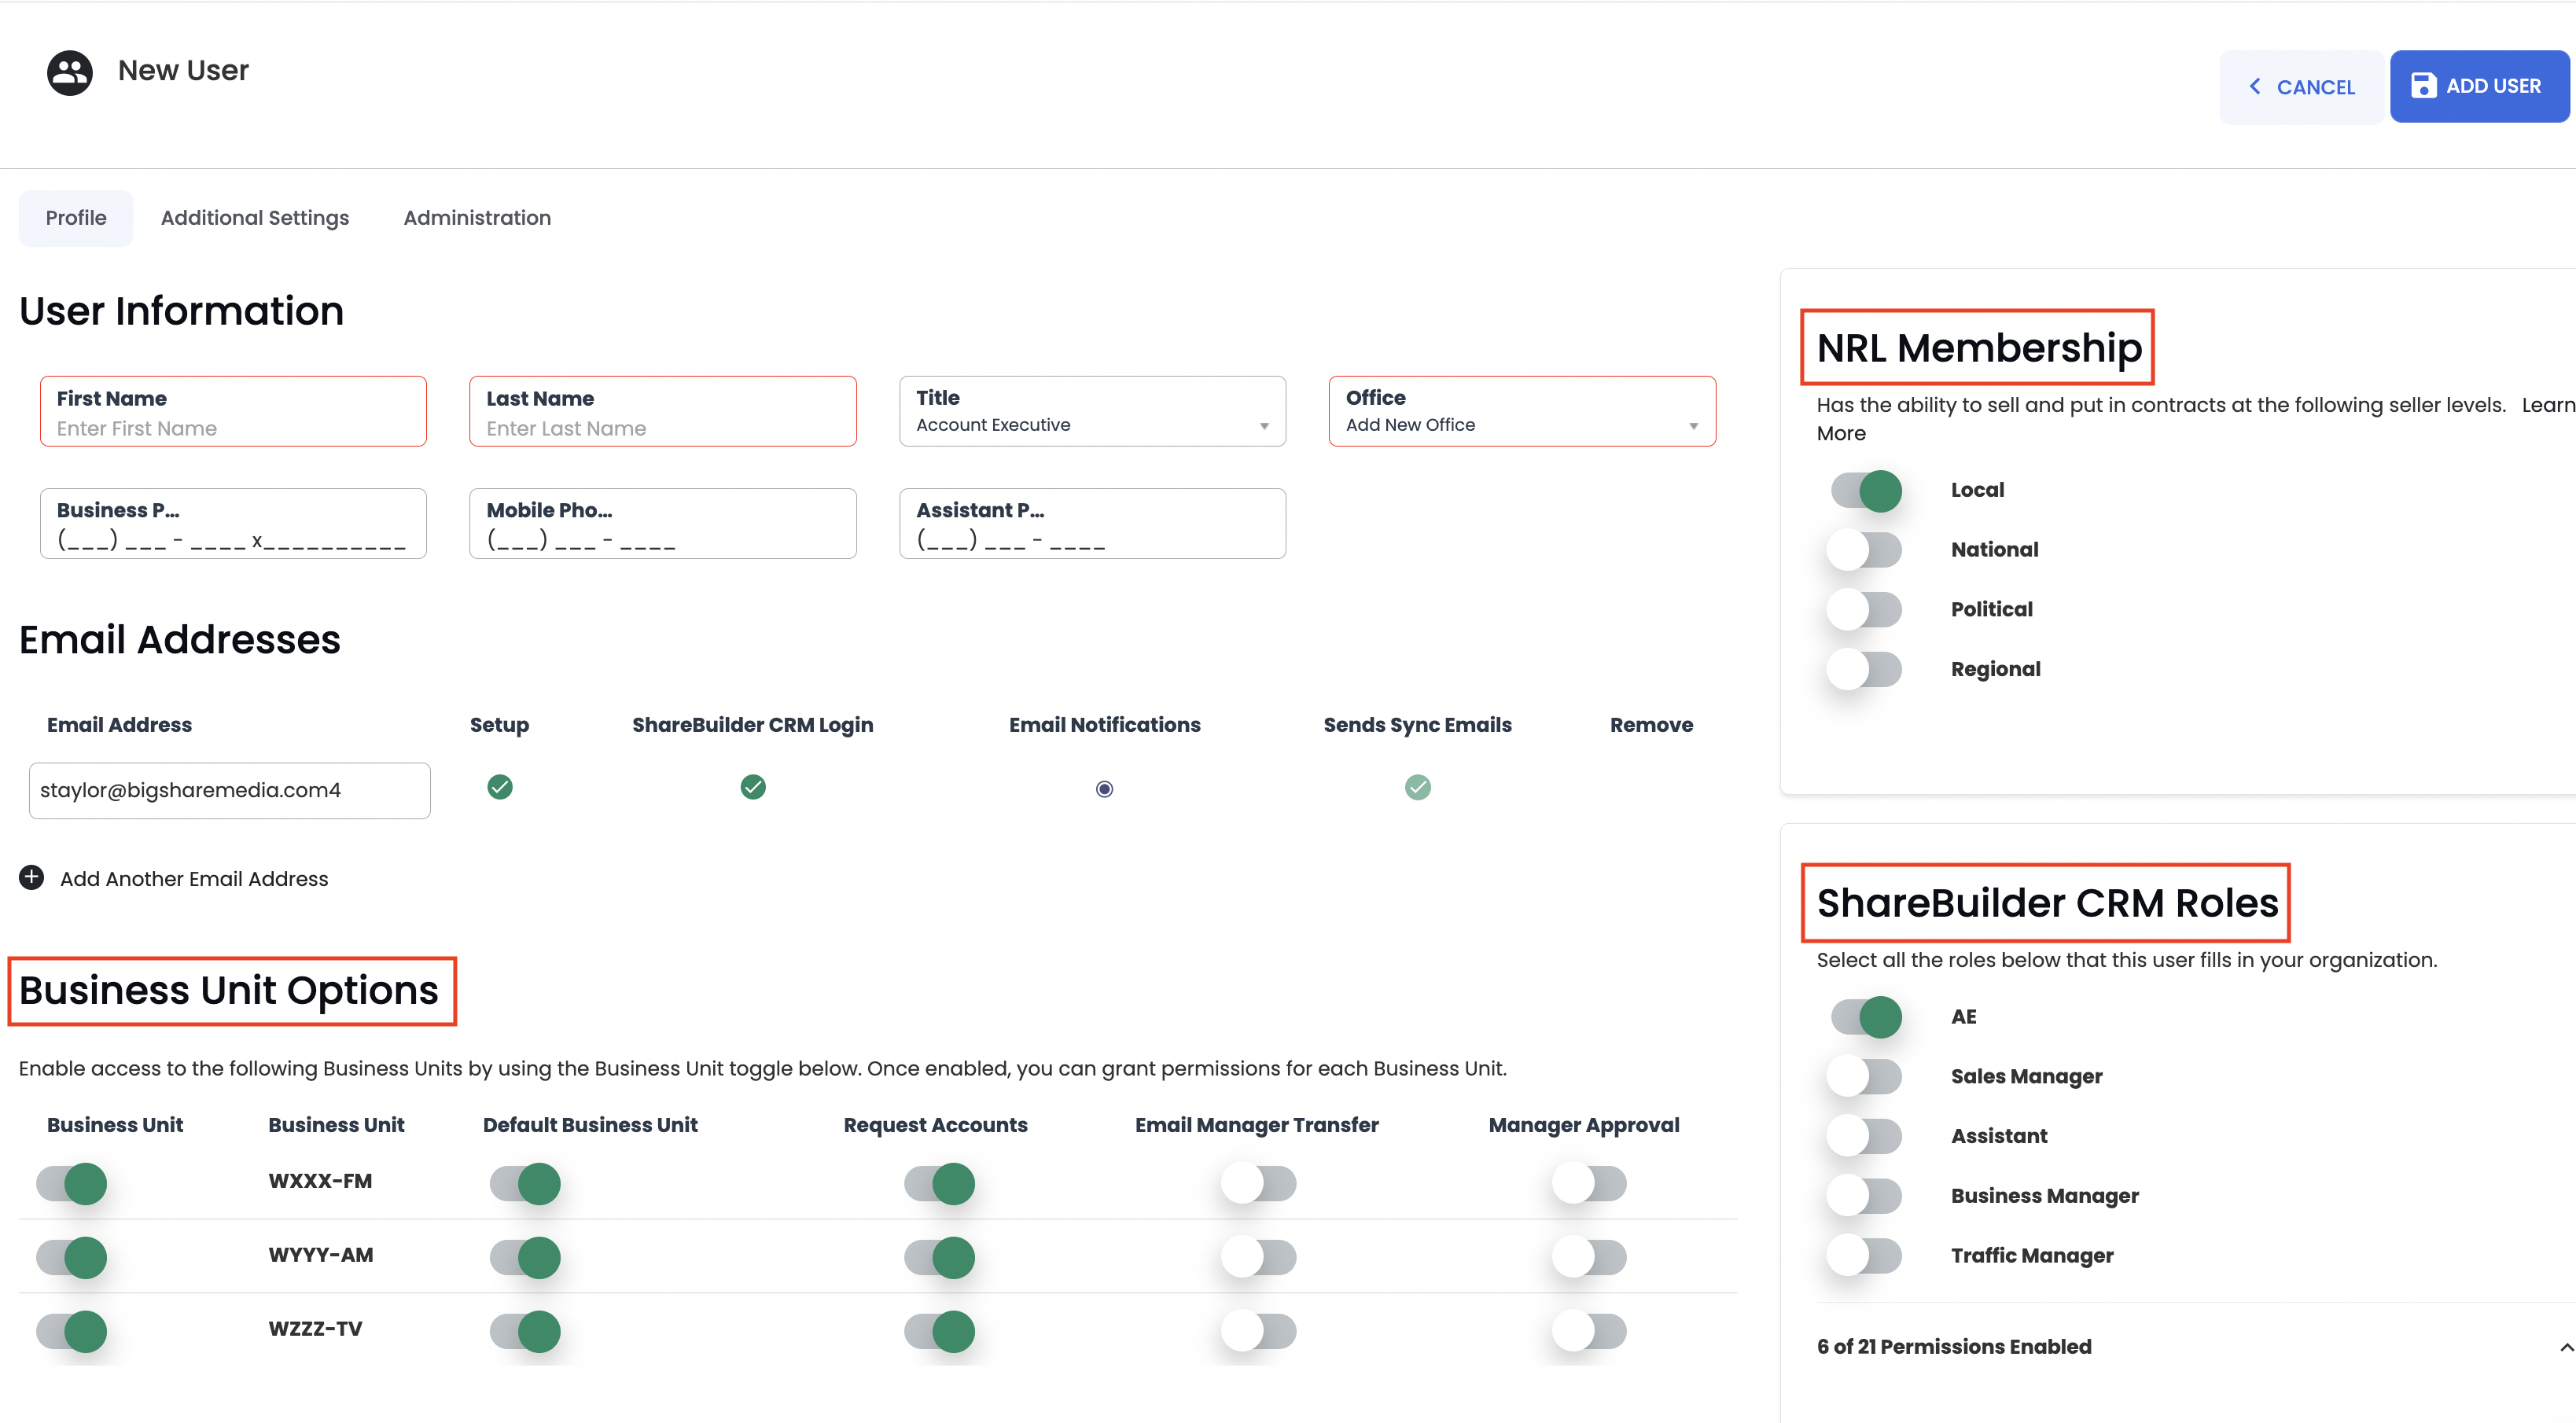Disable the Local NRL membership toggle

coord(1866,491)
